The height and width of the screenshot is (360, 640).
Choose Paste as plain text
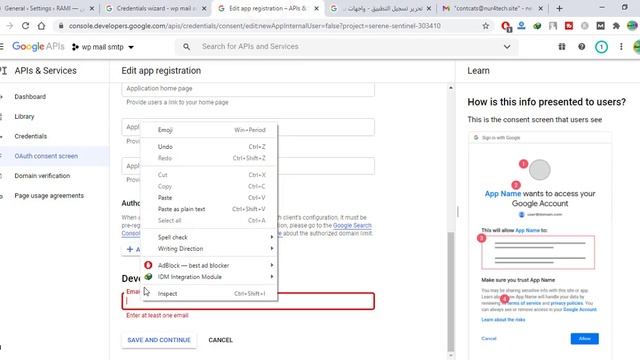(209, 209)
